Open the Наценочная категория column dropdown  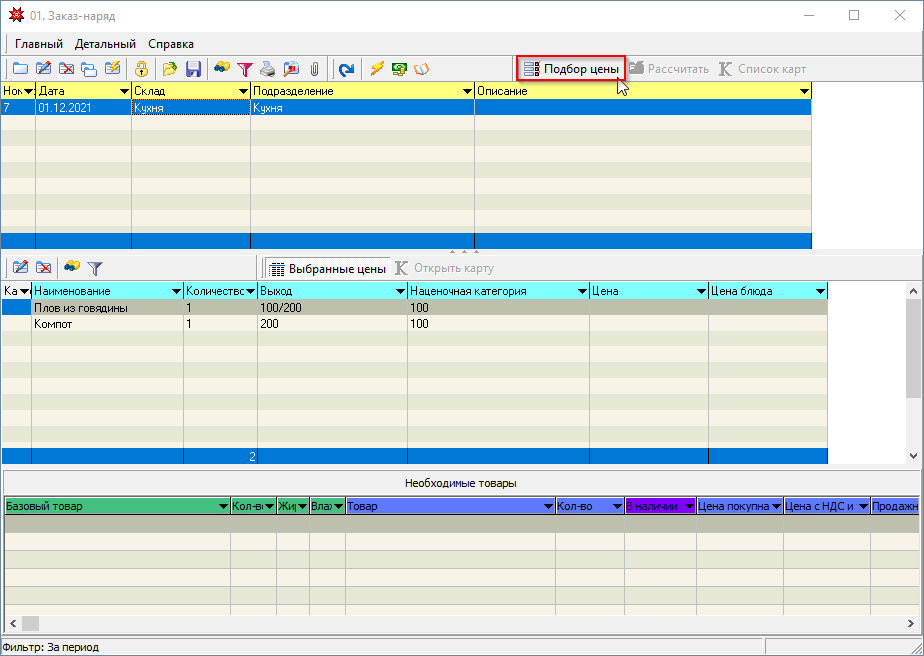(x=581, y=291)
